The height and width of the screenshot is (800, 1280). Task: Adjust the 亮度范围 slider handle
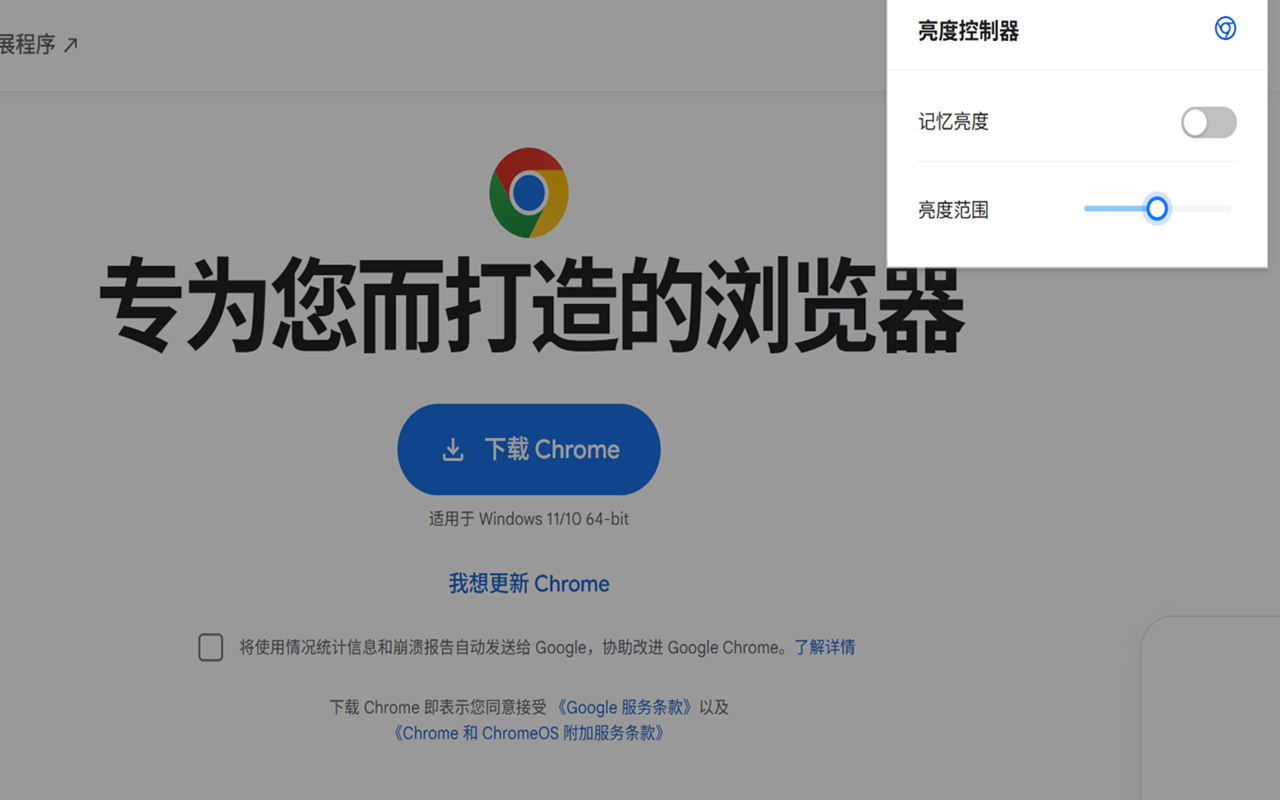coord(1157,208)
